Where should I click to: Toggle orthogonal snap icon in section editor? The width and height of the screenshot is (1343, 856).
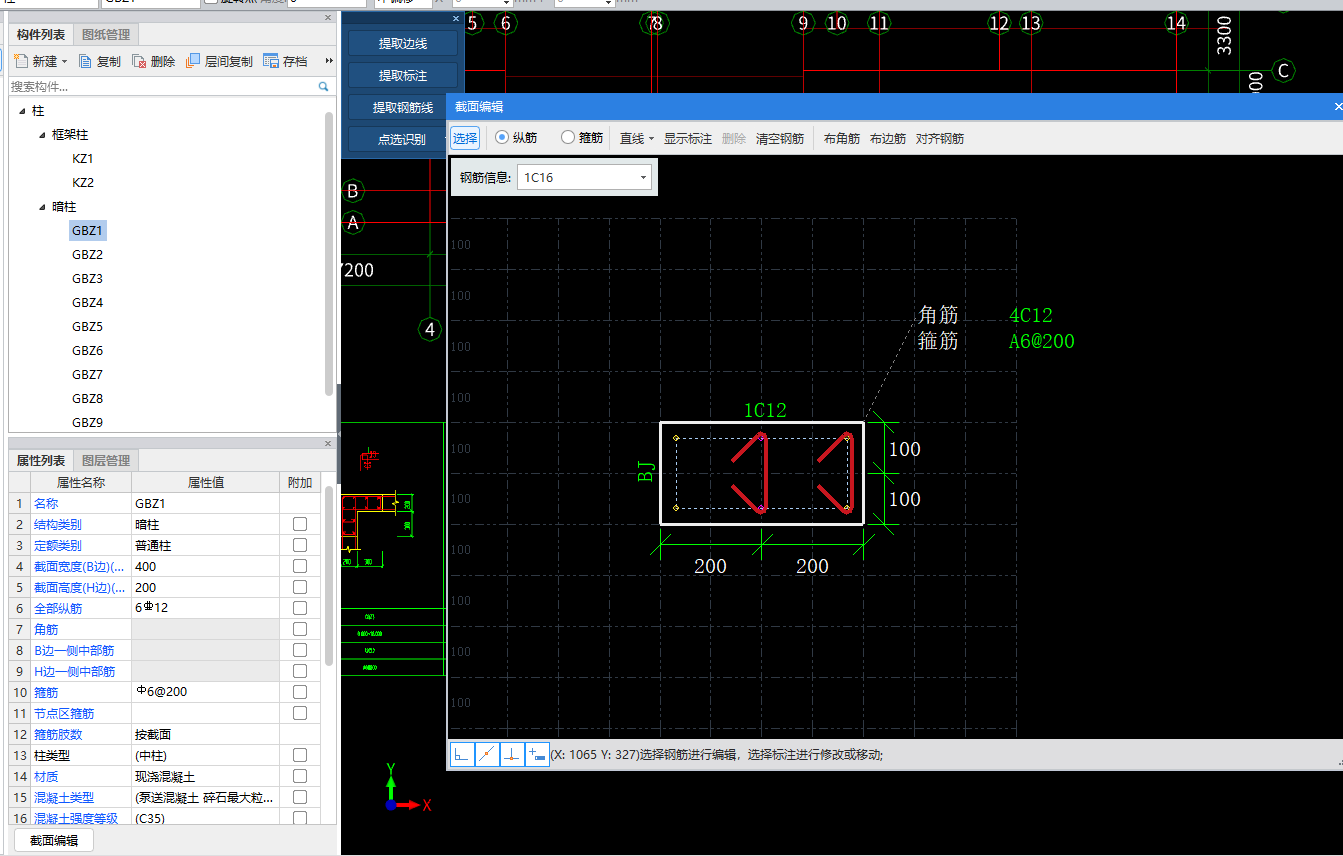461,756
